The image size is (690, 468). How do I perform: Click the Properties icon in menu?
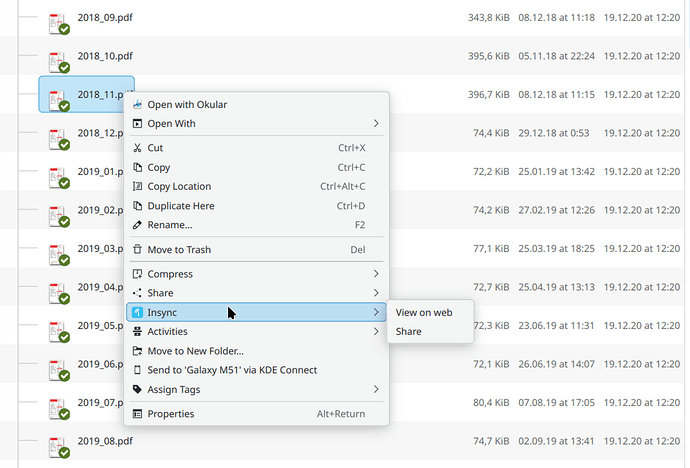pos(137,414)
